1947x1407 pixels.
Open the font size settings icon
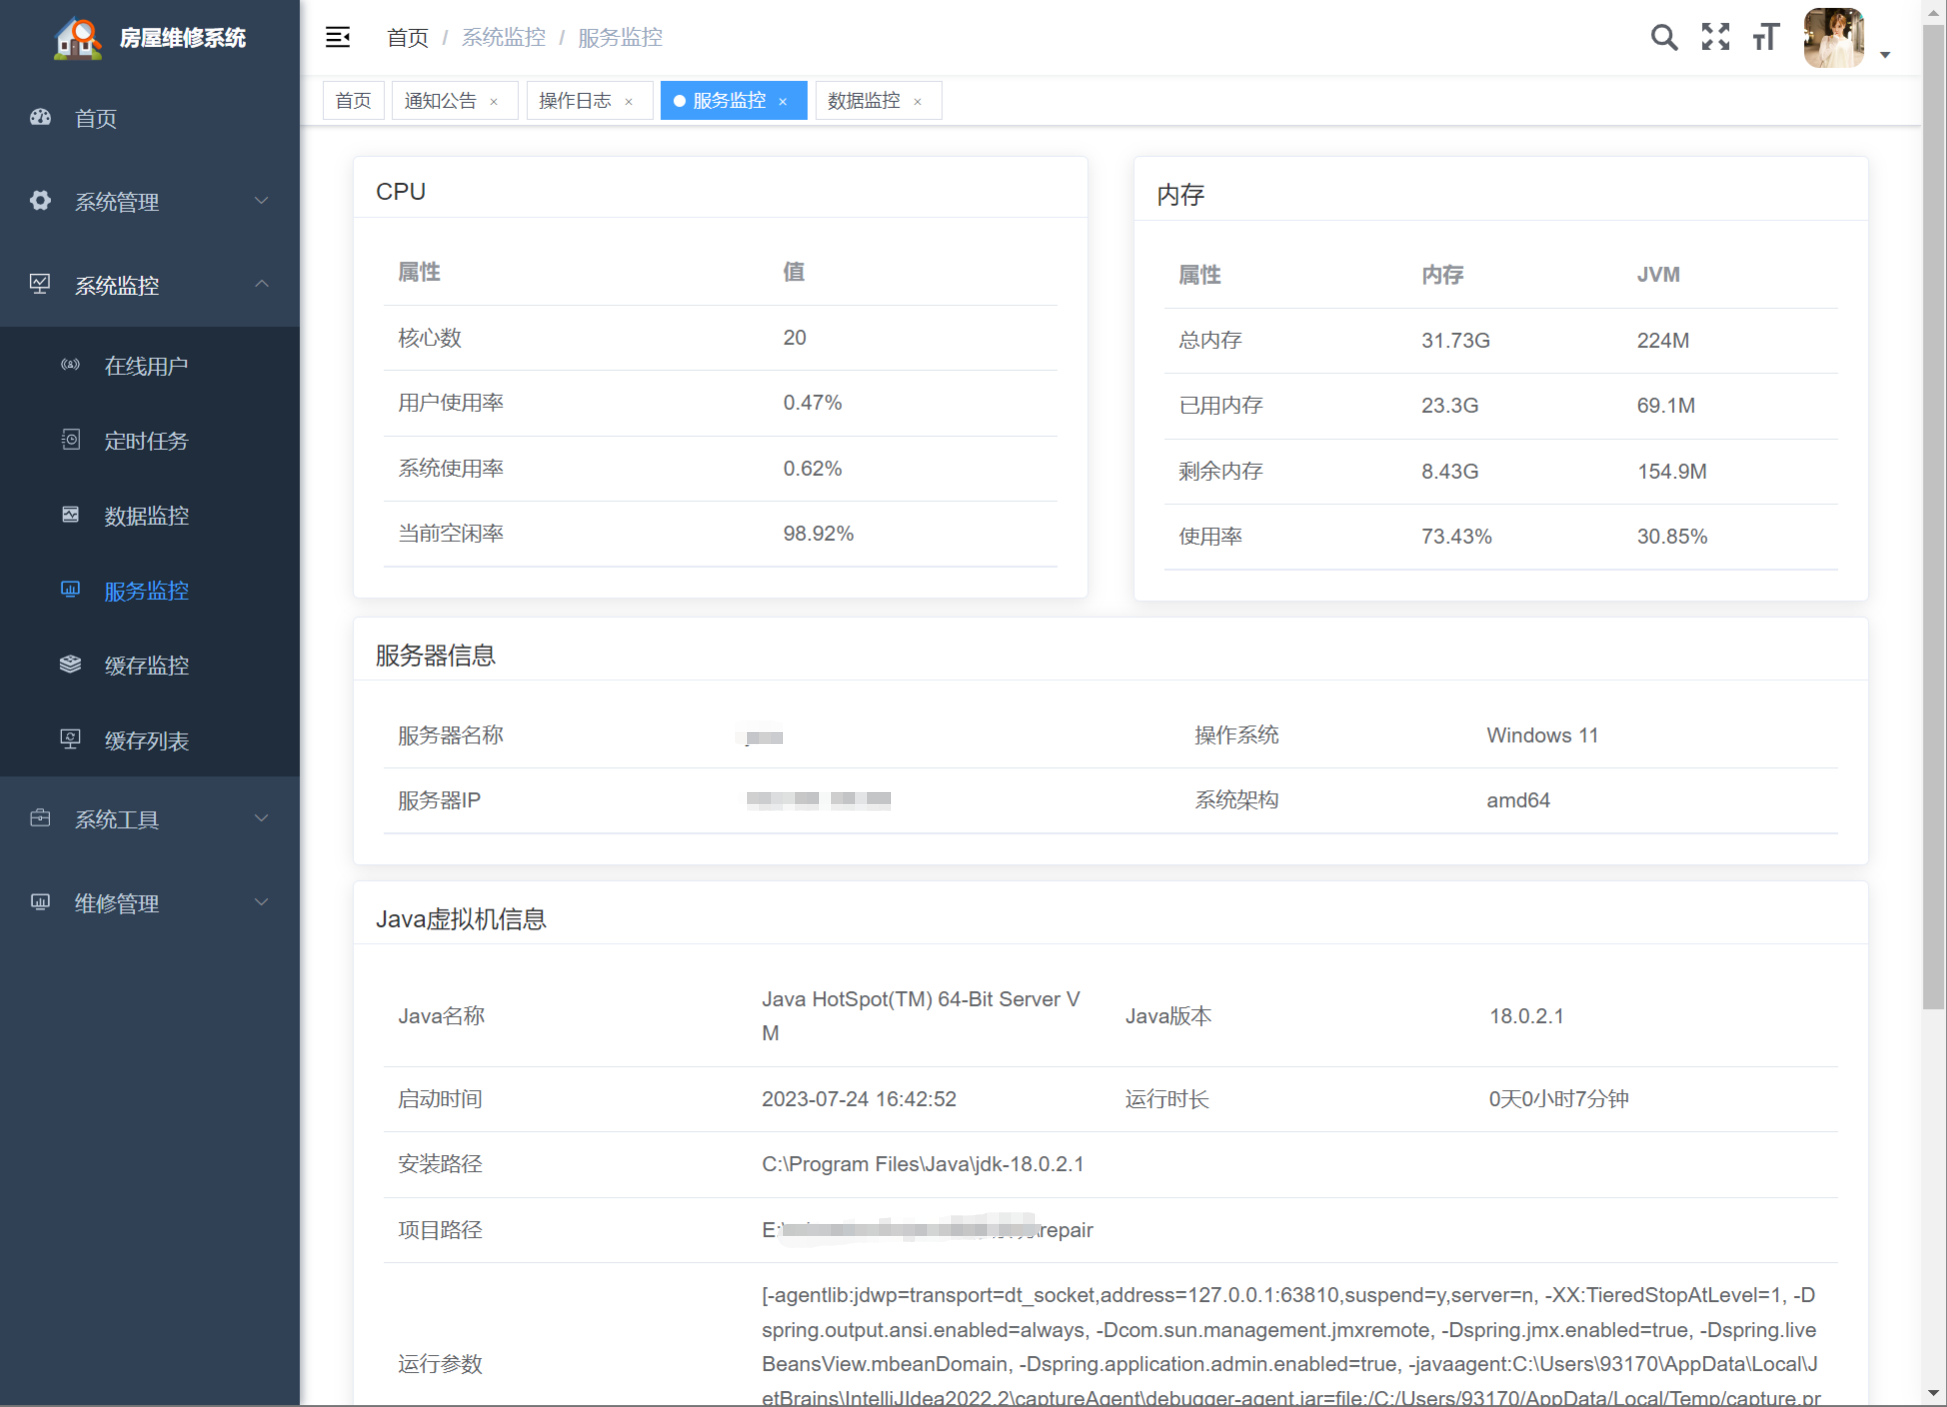(1766, 38)
